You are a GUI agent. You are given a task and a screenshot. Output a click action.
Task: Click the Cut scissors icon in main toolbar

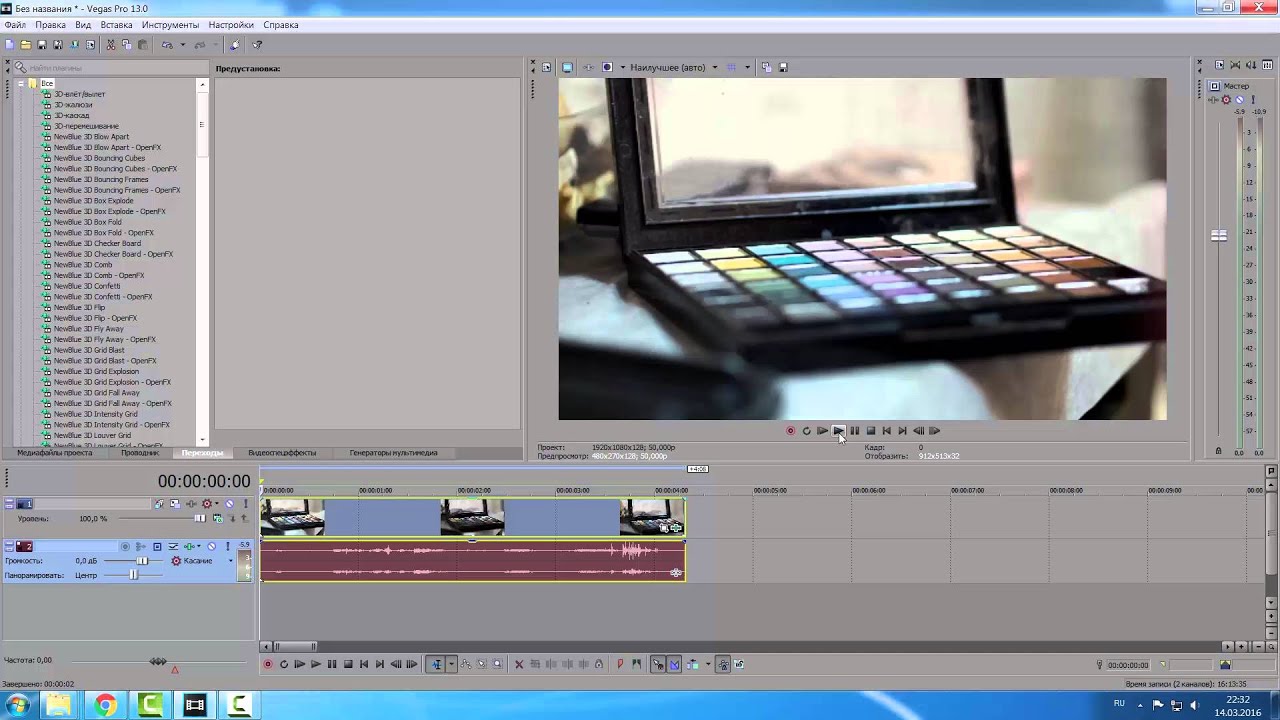(x=110, y=45)
